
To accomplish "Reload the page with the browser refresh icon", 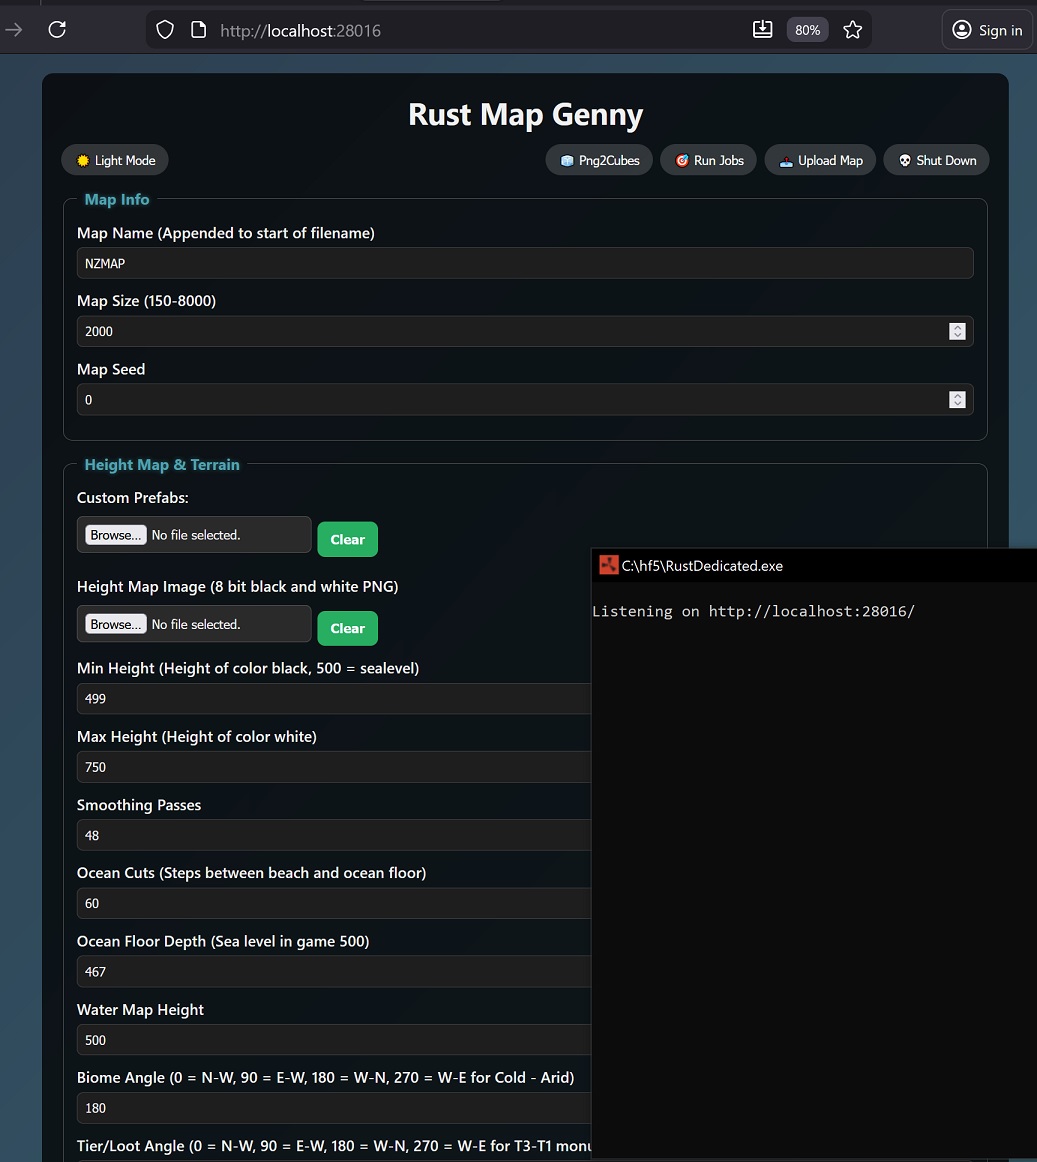I will [x=57, y=30].
